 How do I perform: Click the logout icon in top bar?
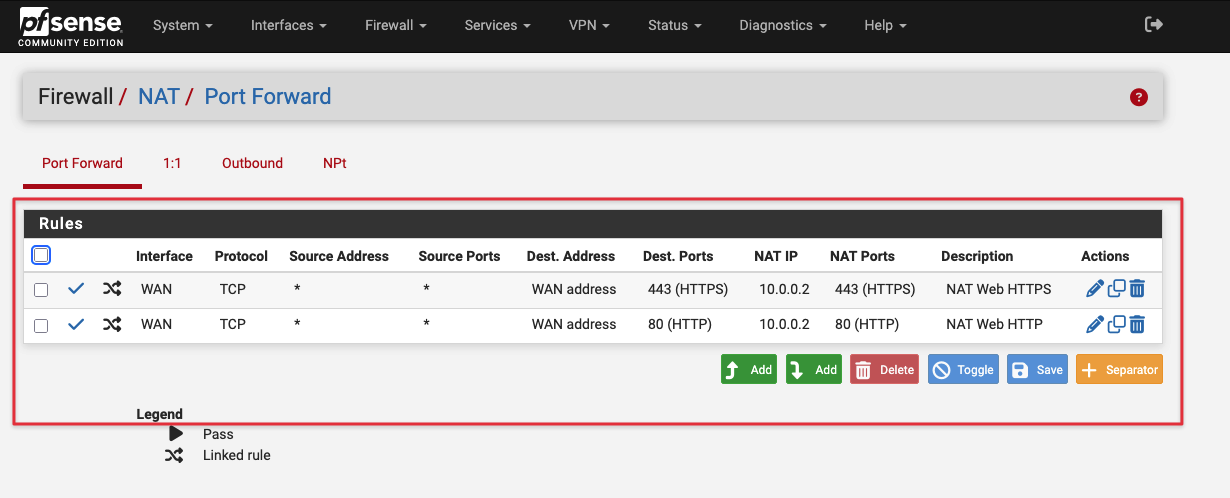(x=1154, y=25)
